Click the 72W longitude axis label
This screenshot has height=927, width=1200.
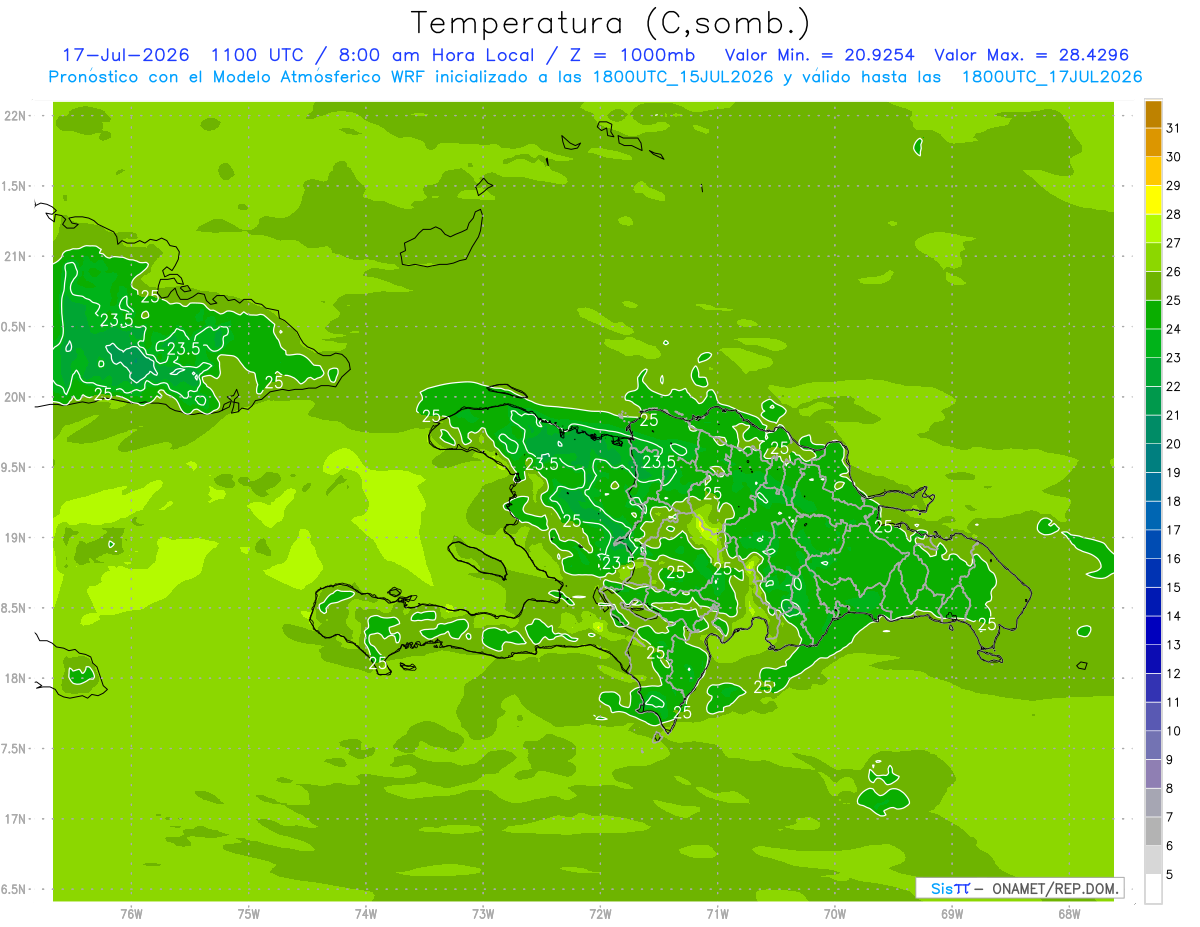coord(600,914)
